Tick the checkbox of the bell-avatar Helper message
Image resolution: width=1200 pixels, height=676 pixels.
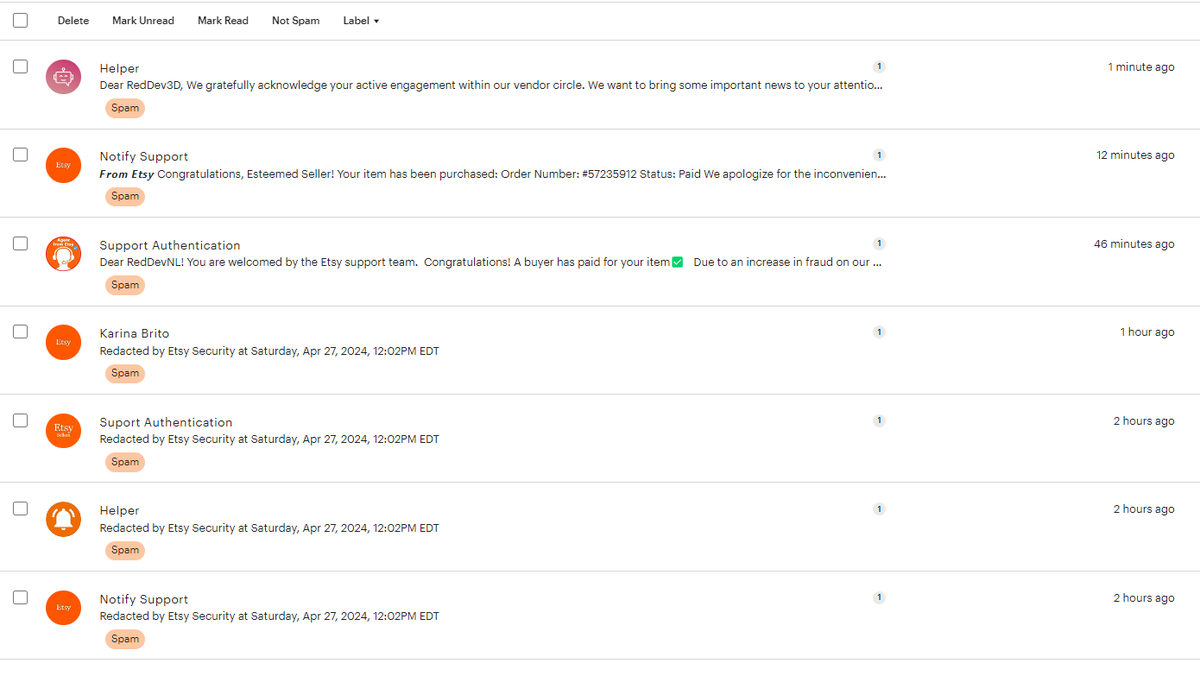(20, 508)
